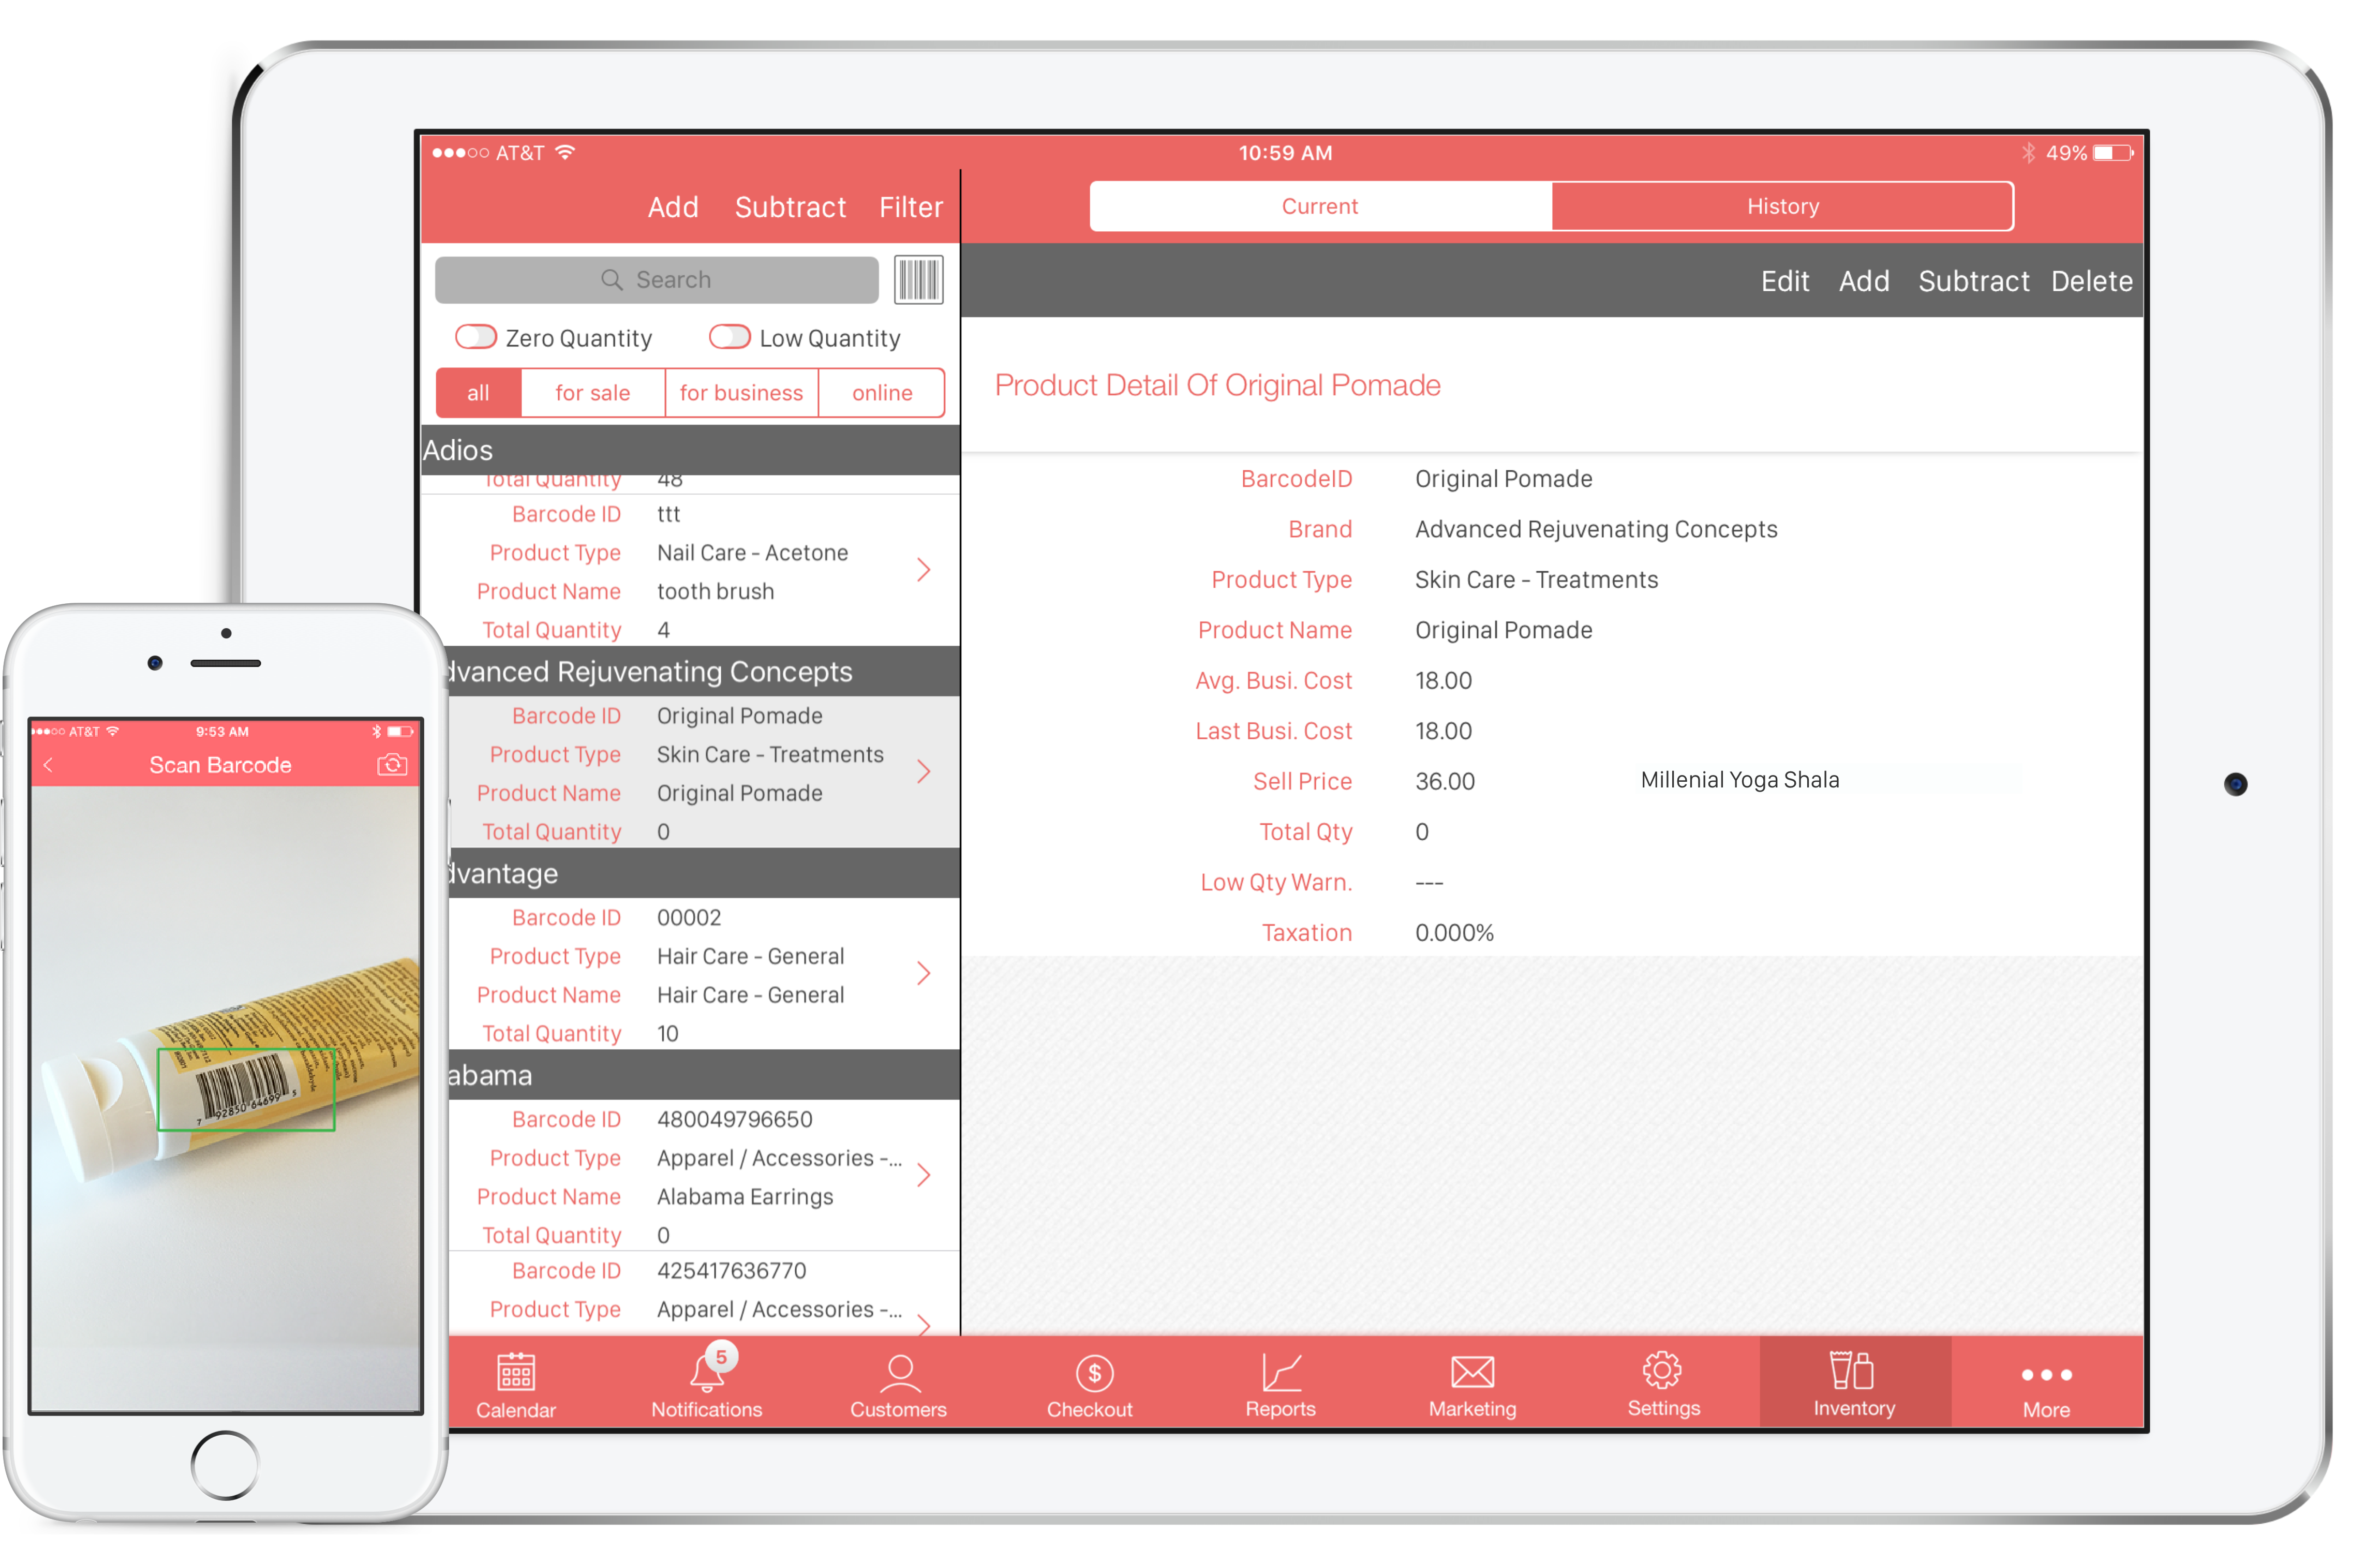Expand the tooth brush product row chevron
The image size is (2380, 1563).
(924, 570)
